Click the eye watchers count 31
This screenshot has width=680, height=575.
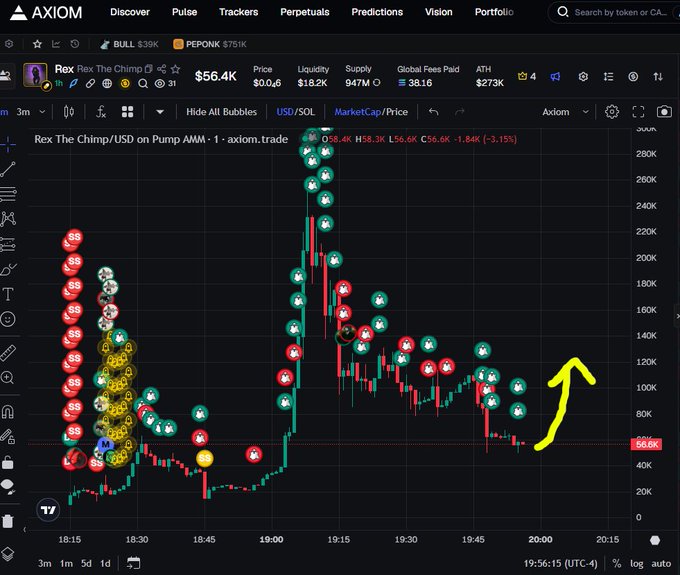coord(165,83)
